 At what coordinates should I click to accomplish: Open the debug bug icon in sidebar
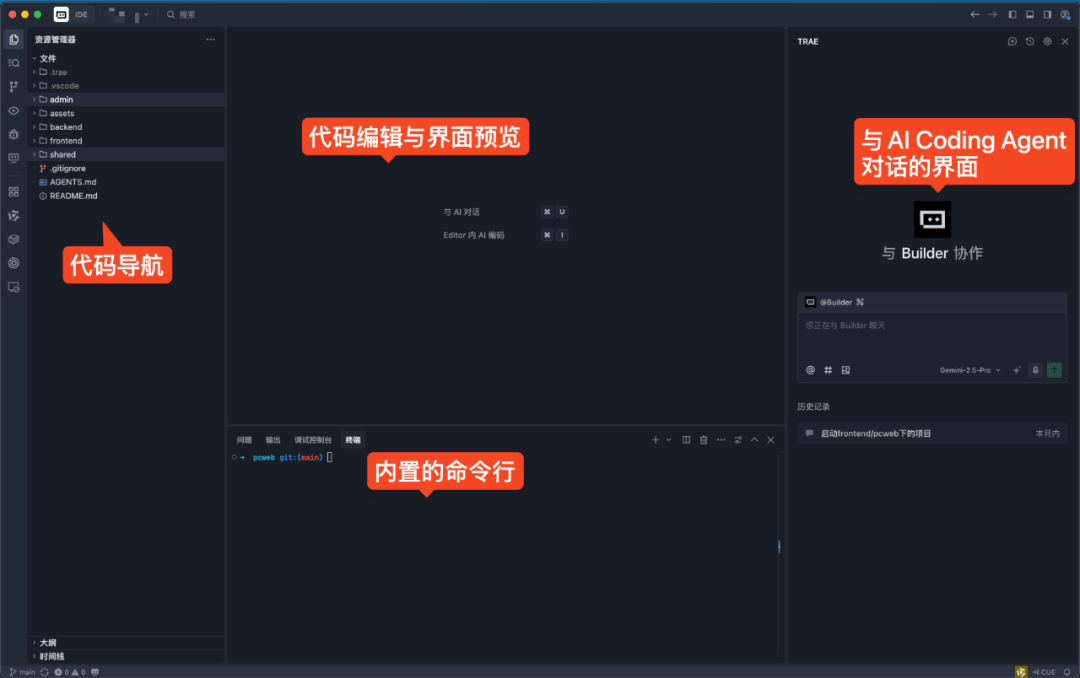pos(14,135)
